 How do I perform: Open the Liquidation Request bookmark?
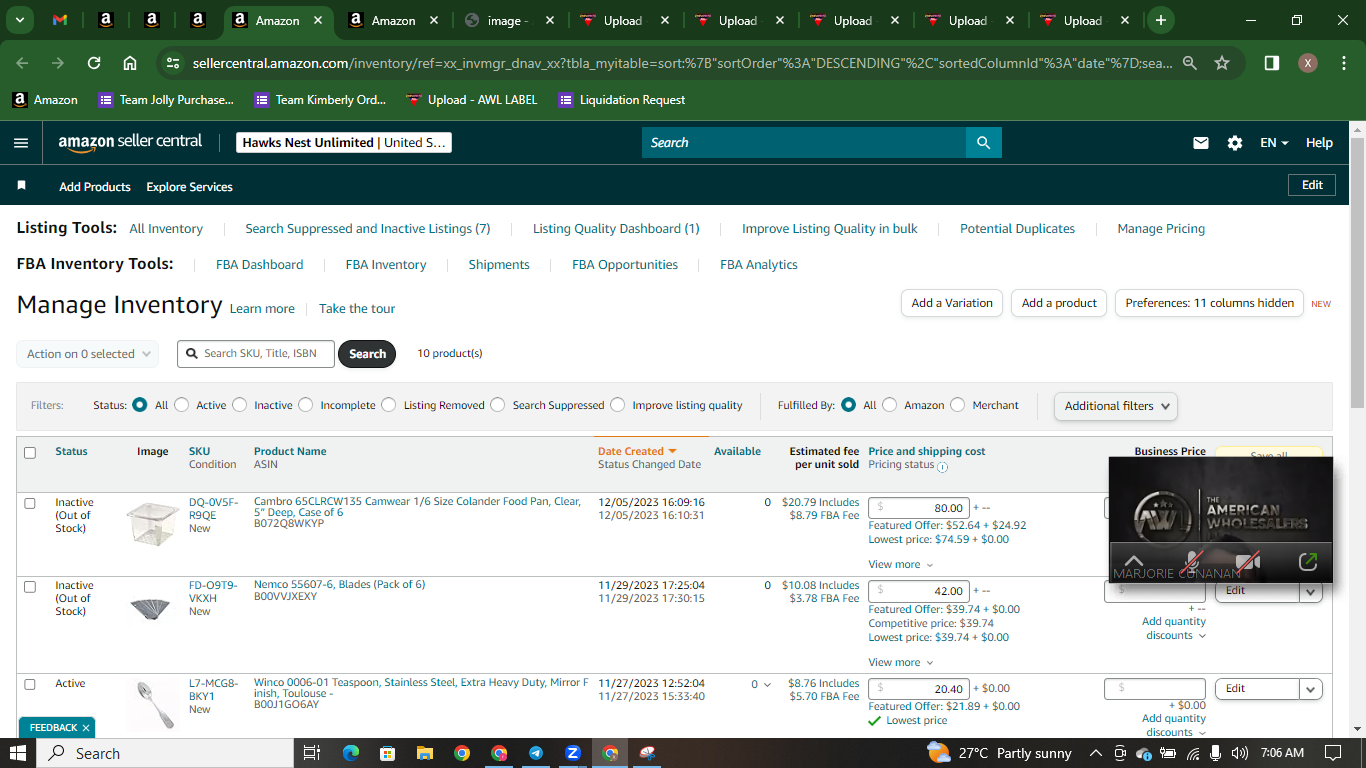coord(622,100)
